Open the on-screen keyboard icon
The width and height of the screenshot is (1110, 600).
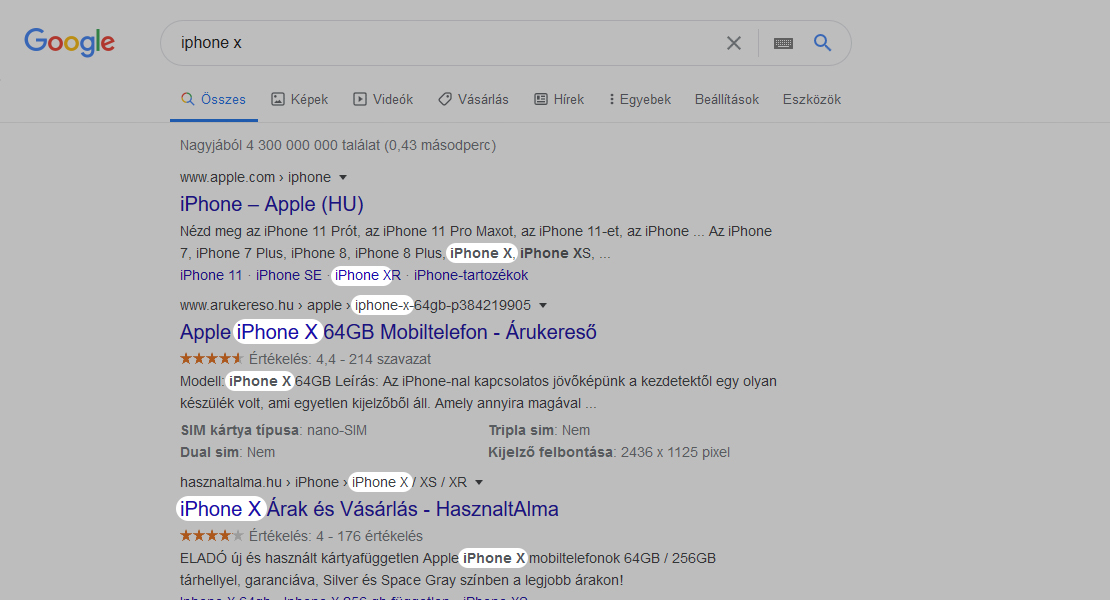(783, 43)
